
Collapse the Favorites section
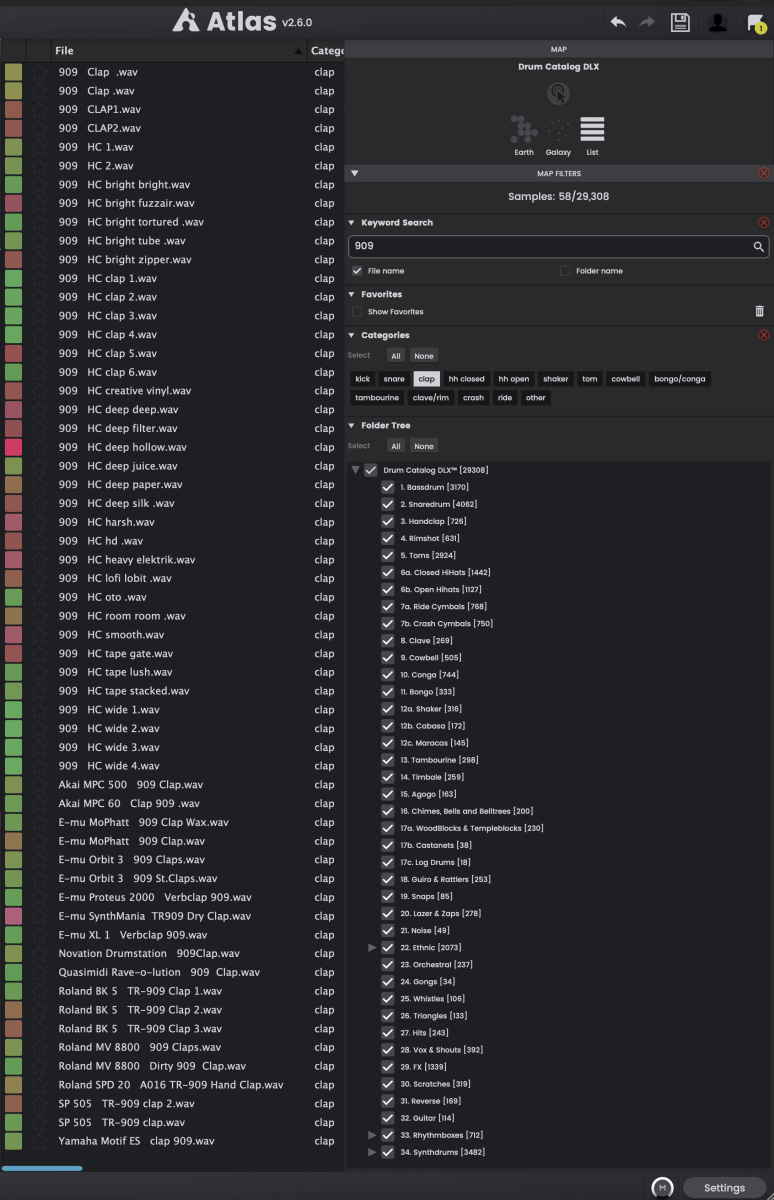[352, 295]
